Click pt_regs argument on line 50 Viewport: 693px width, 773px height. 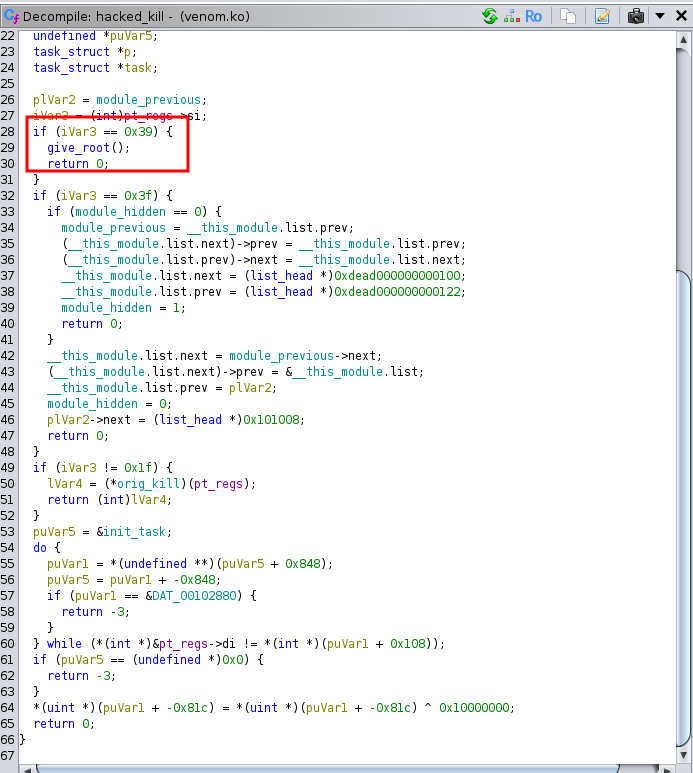(218, 484)
